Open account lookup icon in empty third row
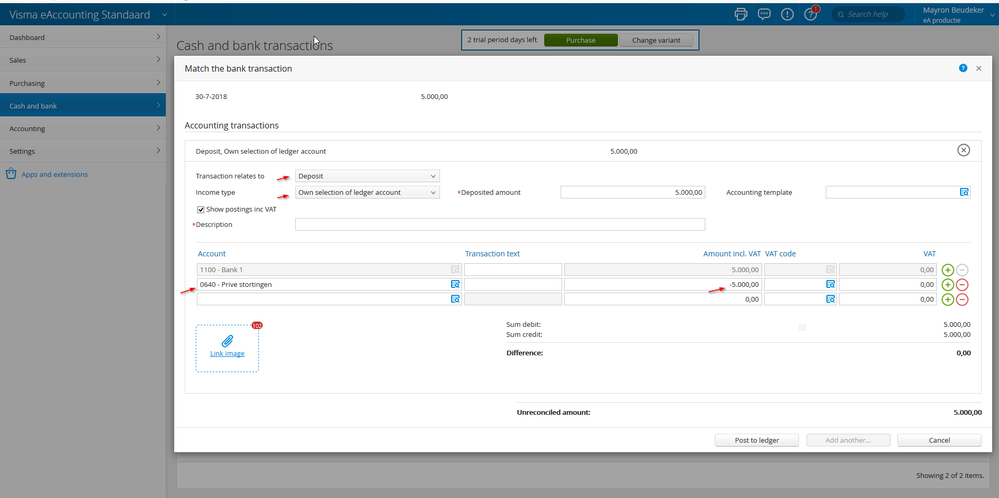The height and width of the screenshot is (498, 999). pyautogui.click(x=456, y=299)
